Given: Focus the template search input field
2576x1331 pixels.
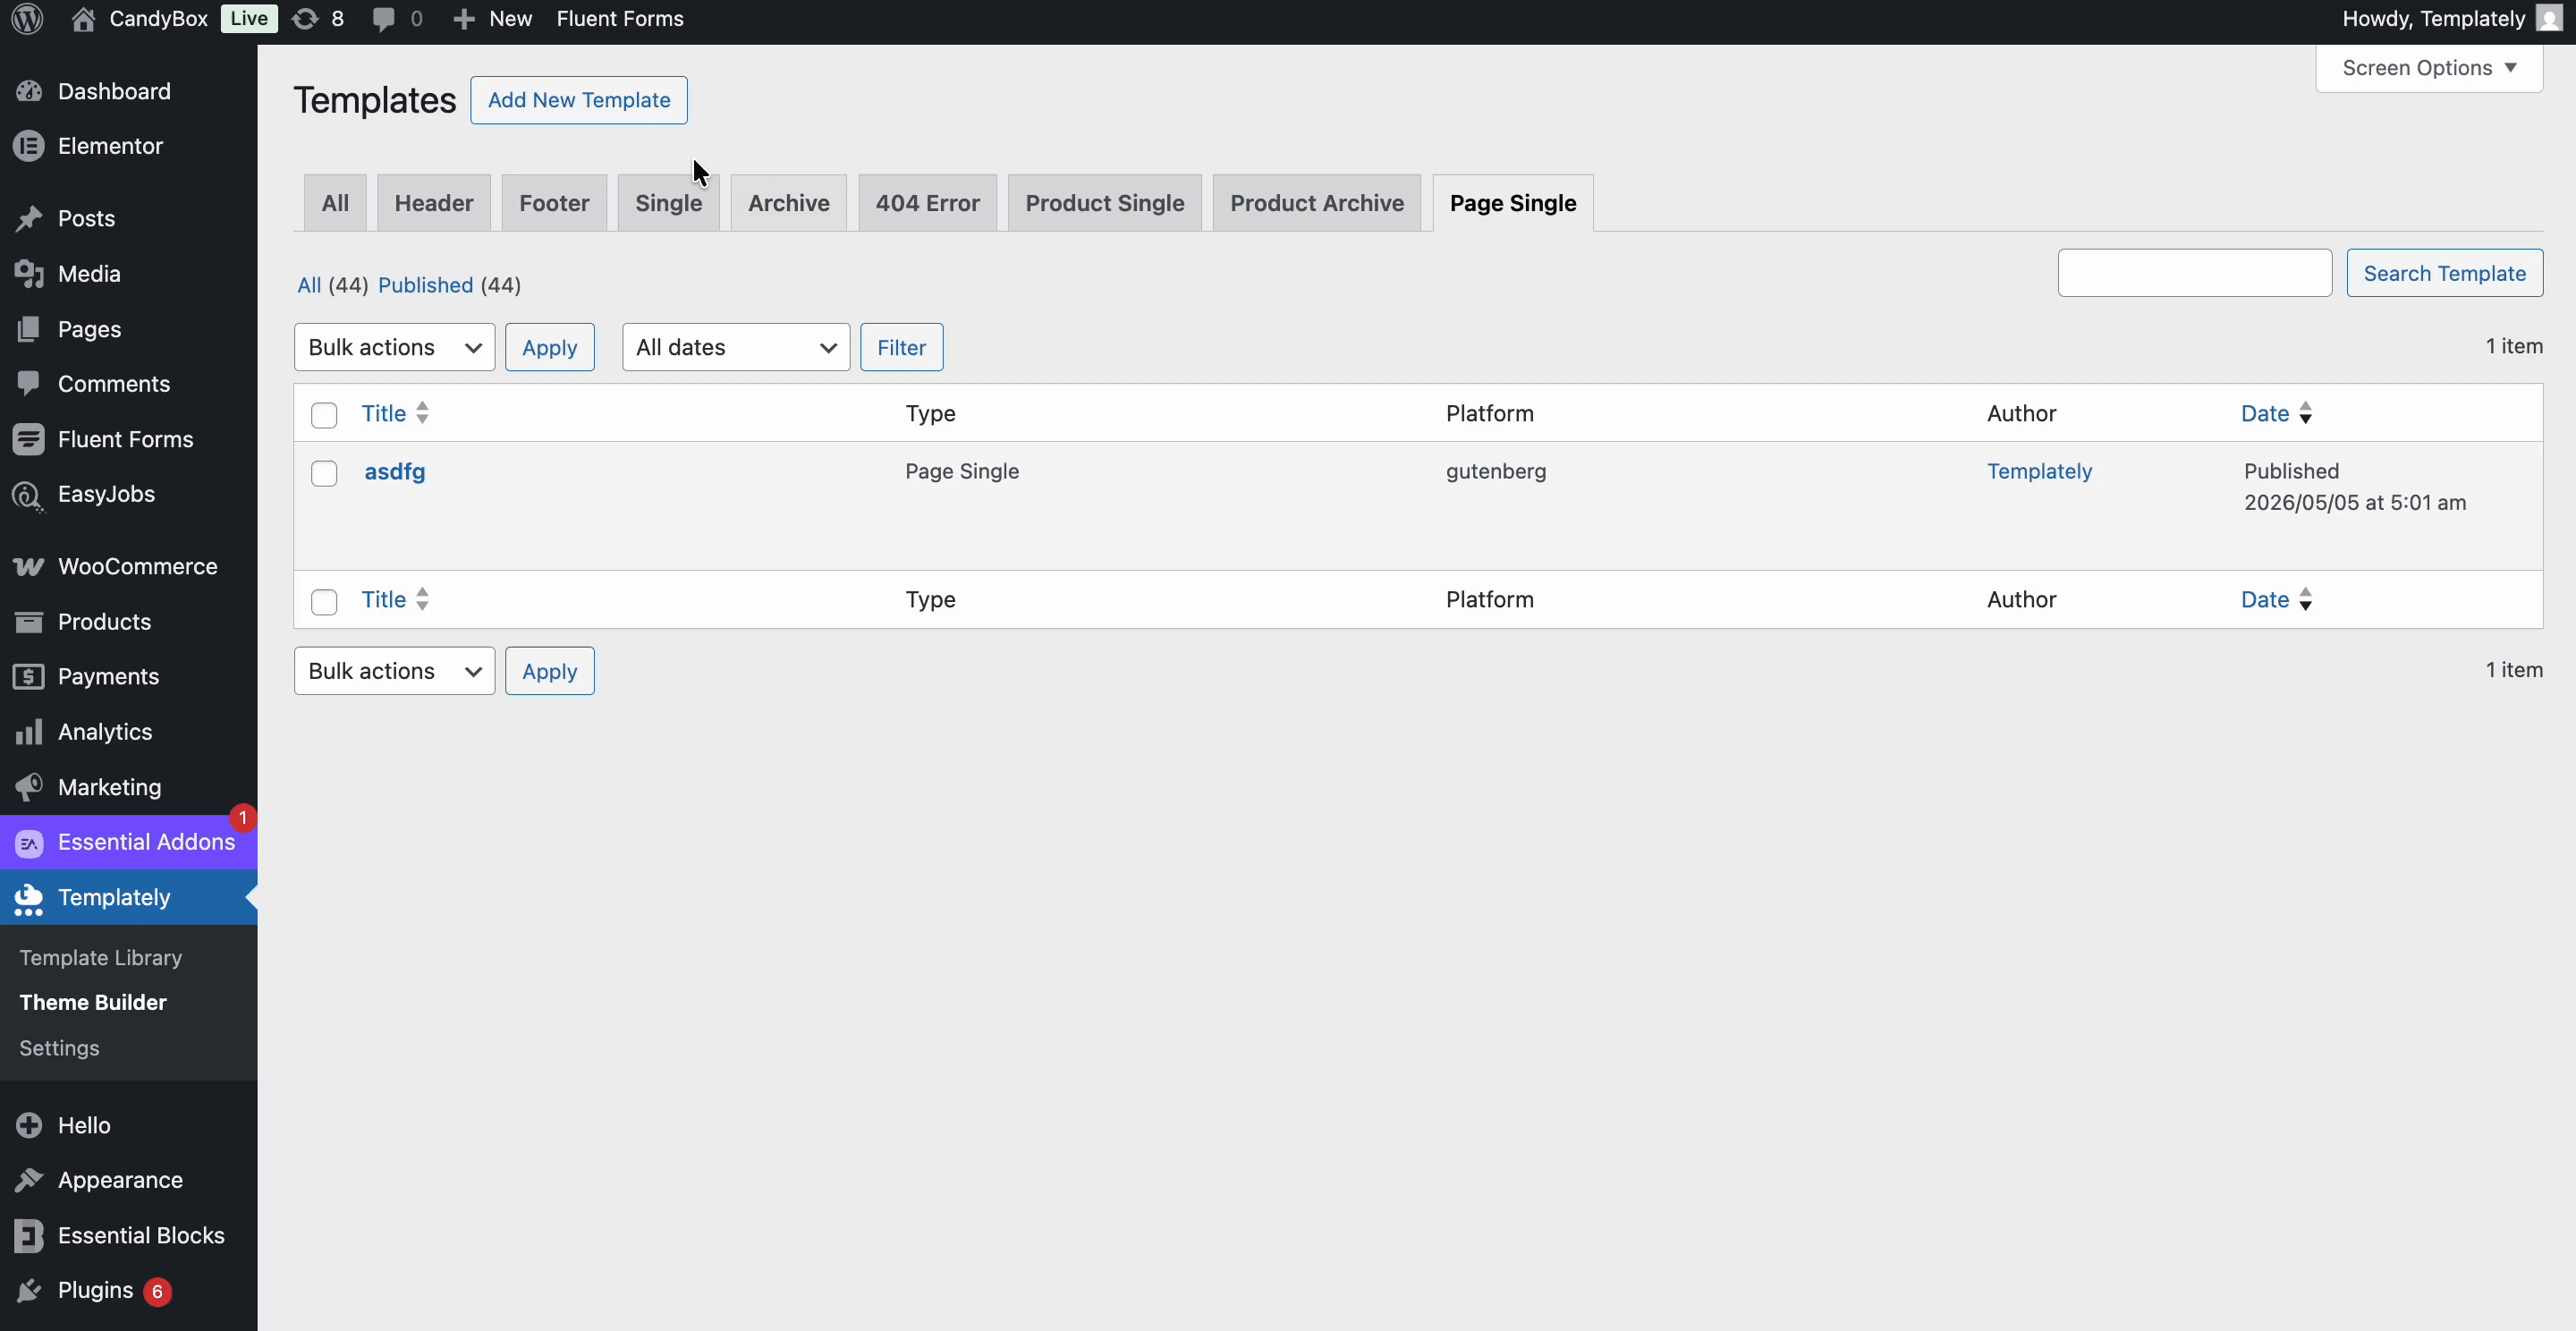Looking at the screenshot, I should point(2195,273).
